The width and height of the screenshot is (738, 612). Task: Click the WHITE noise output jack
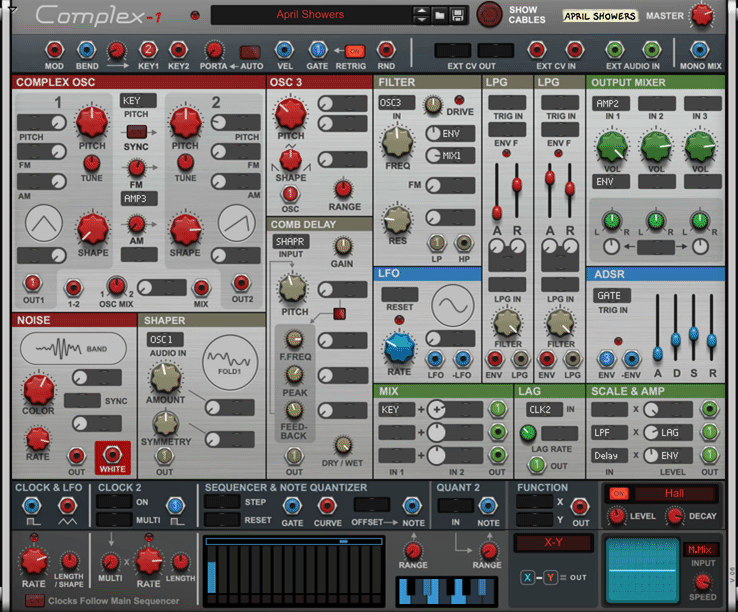click(x=112, y=455)
